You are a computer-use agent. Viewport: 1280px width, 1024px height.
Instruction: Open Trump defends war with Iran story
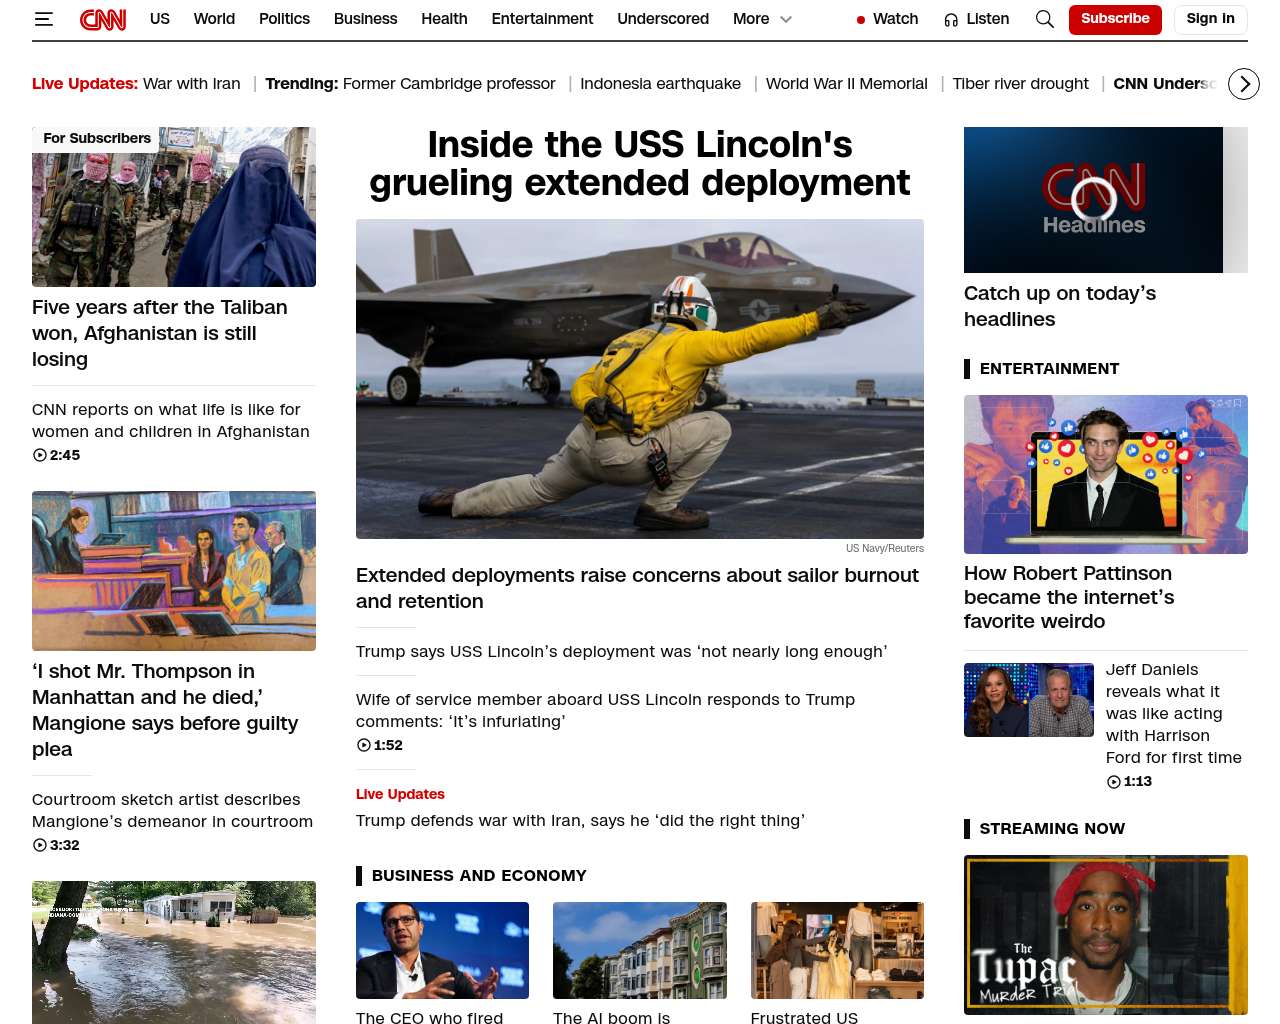click(x=580, y=821)
